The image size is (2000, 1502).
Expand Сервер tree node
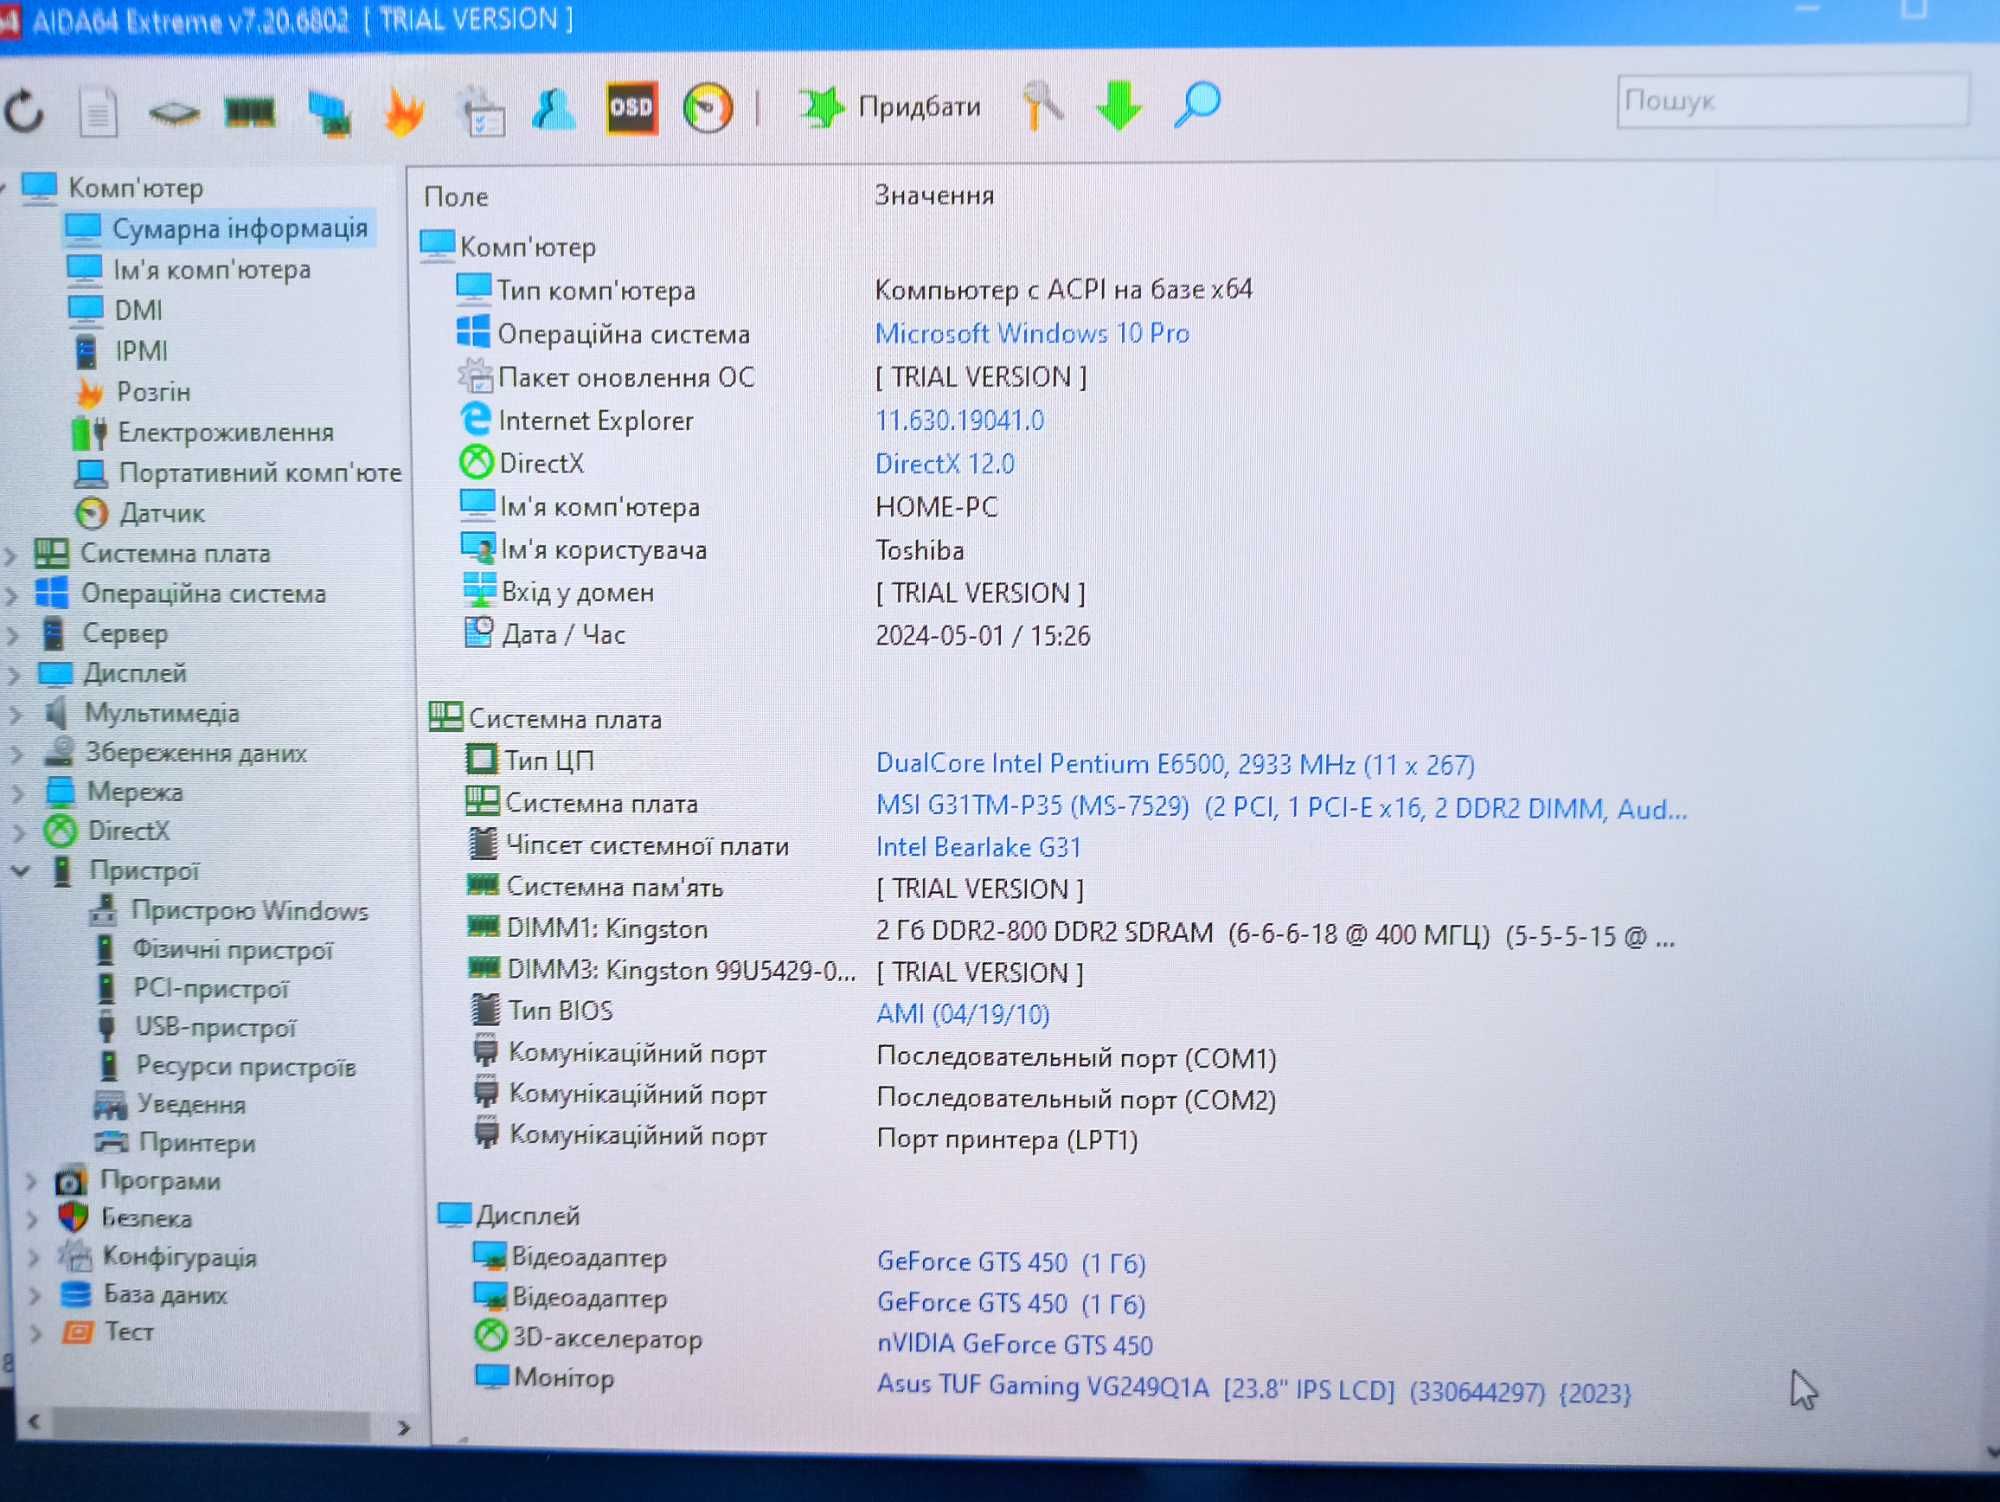point(12,635)
